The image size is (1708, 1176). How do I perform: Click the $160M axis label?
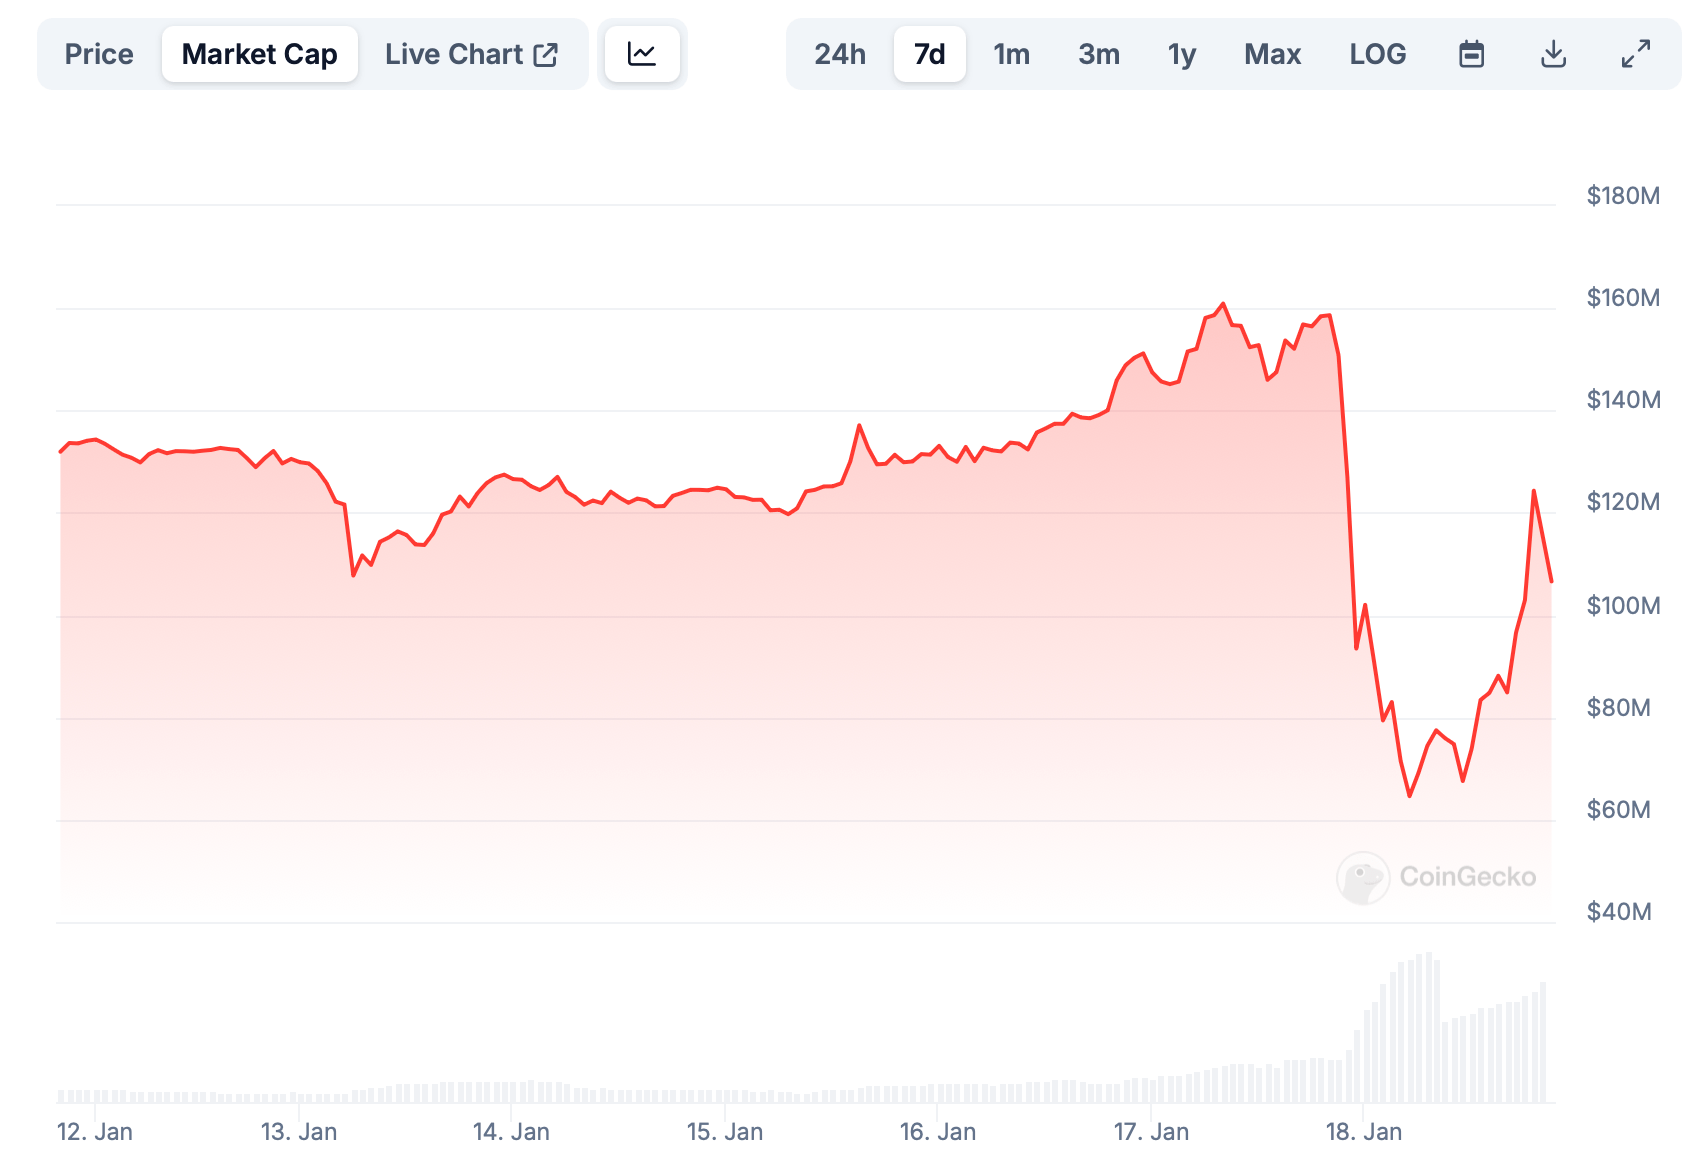[1622, 298]
